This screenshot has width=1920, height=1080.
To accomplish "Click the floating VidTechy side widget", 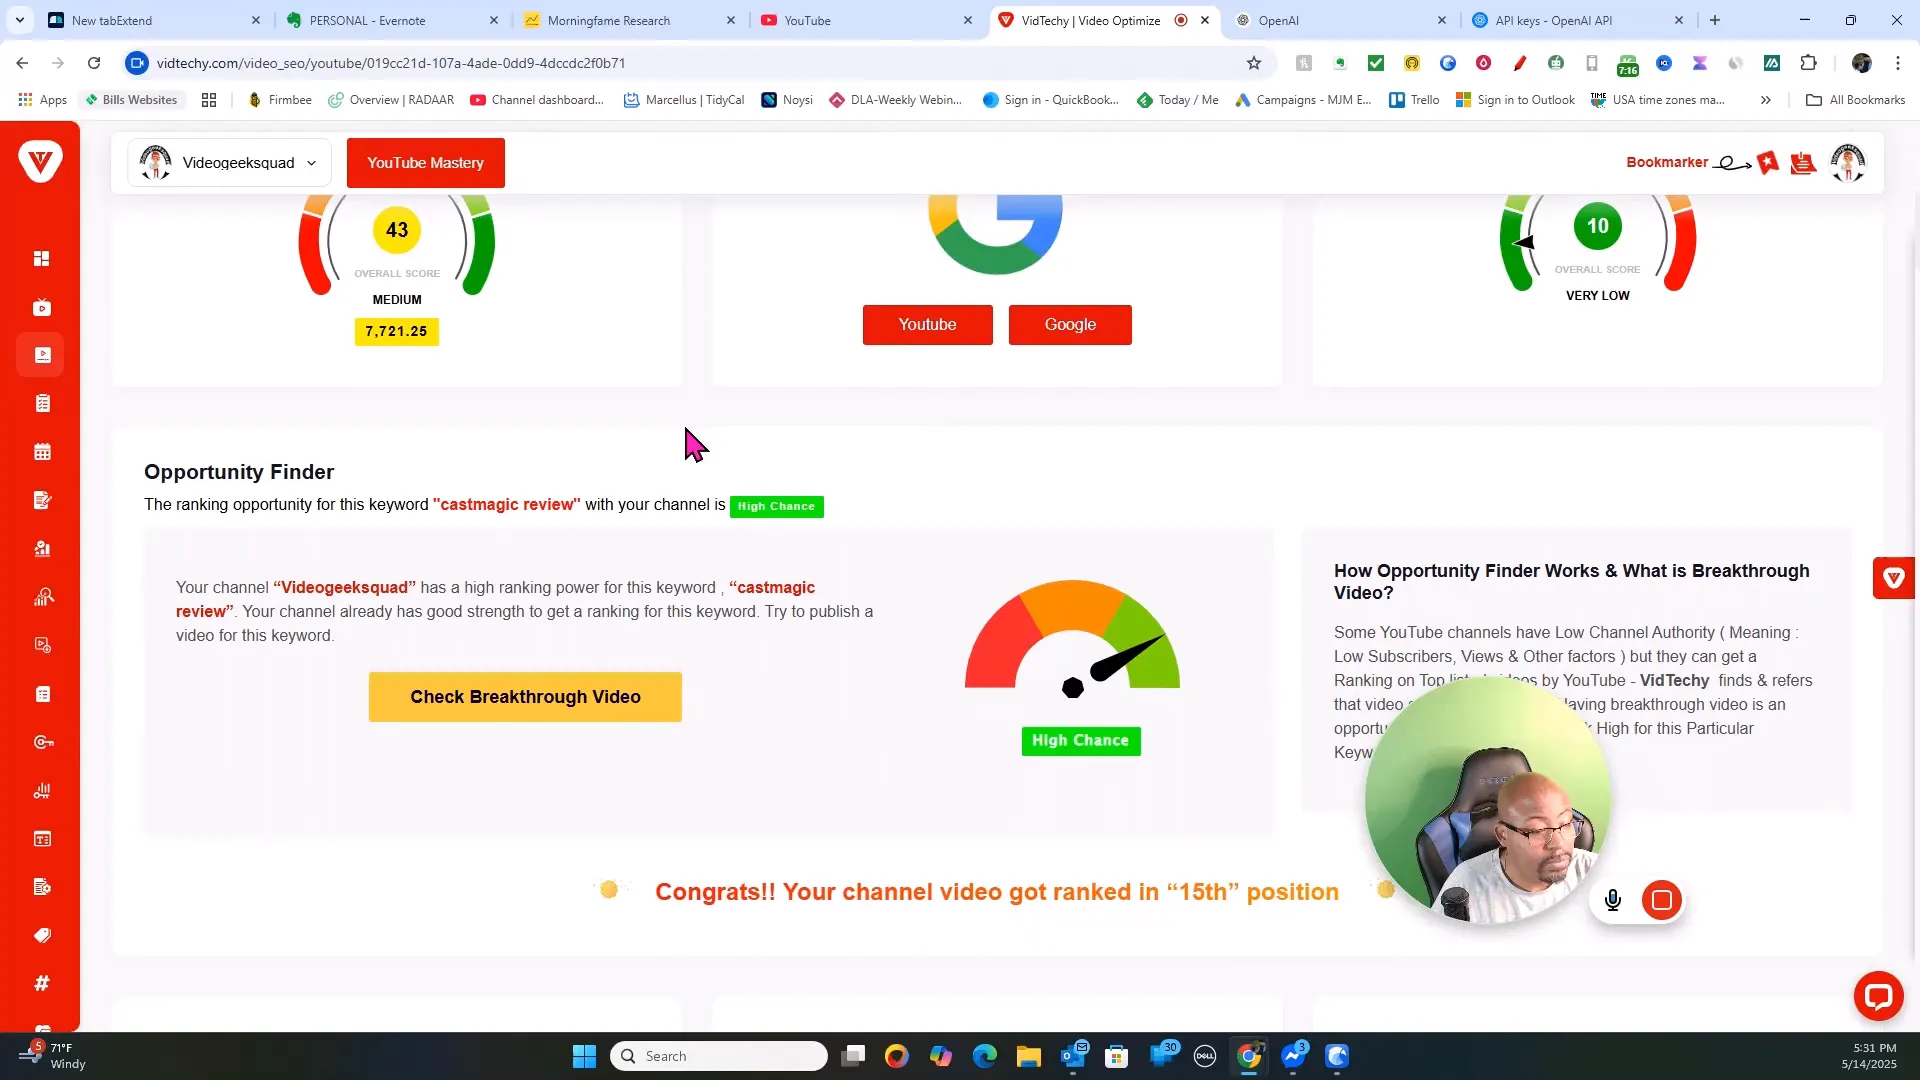I will (x=1894, y=578).
